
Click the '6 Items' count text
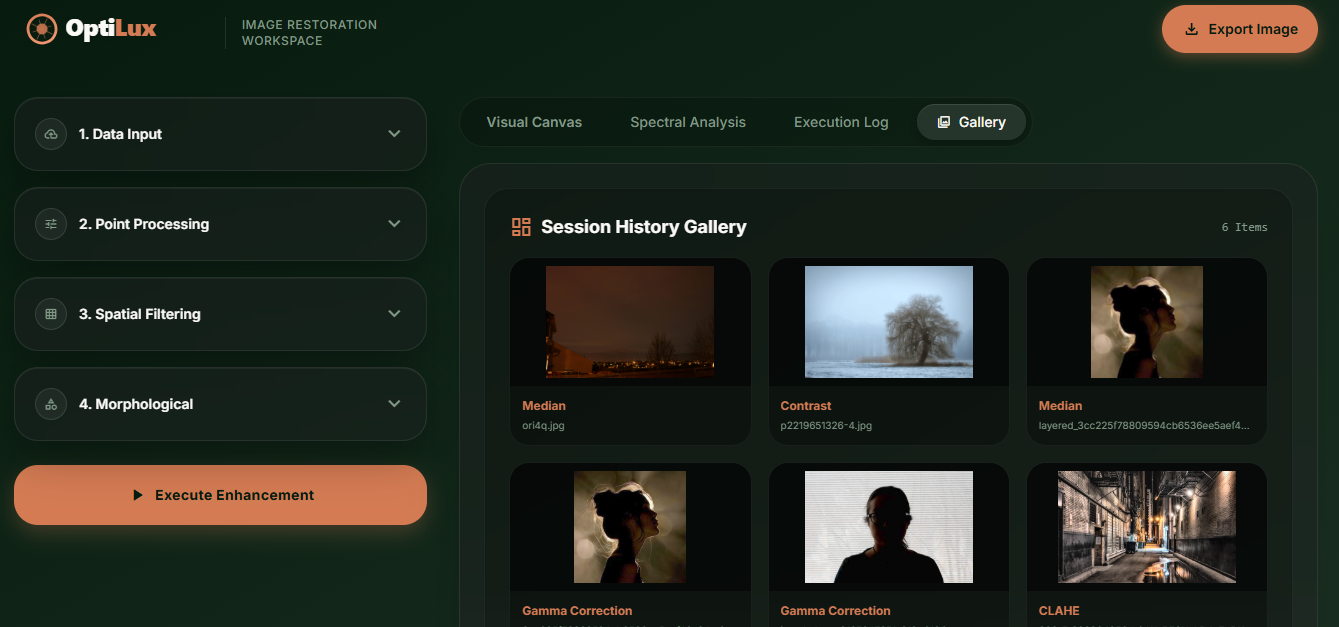[x=1244, y=227]
